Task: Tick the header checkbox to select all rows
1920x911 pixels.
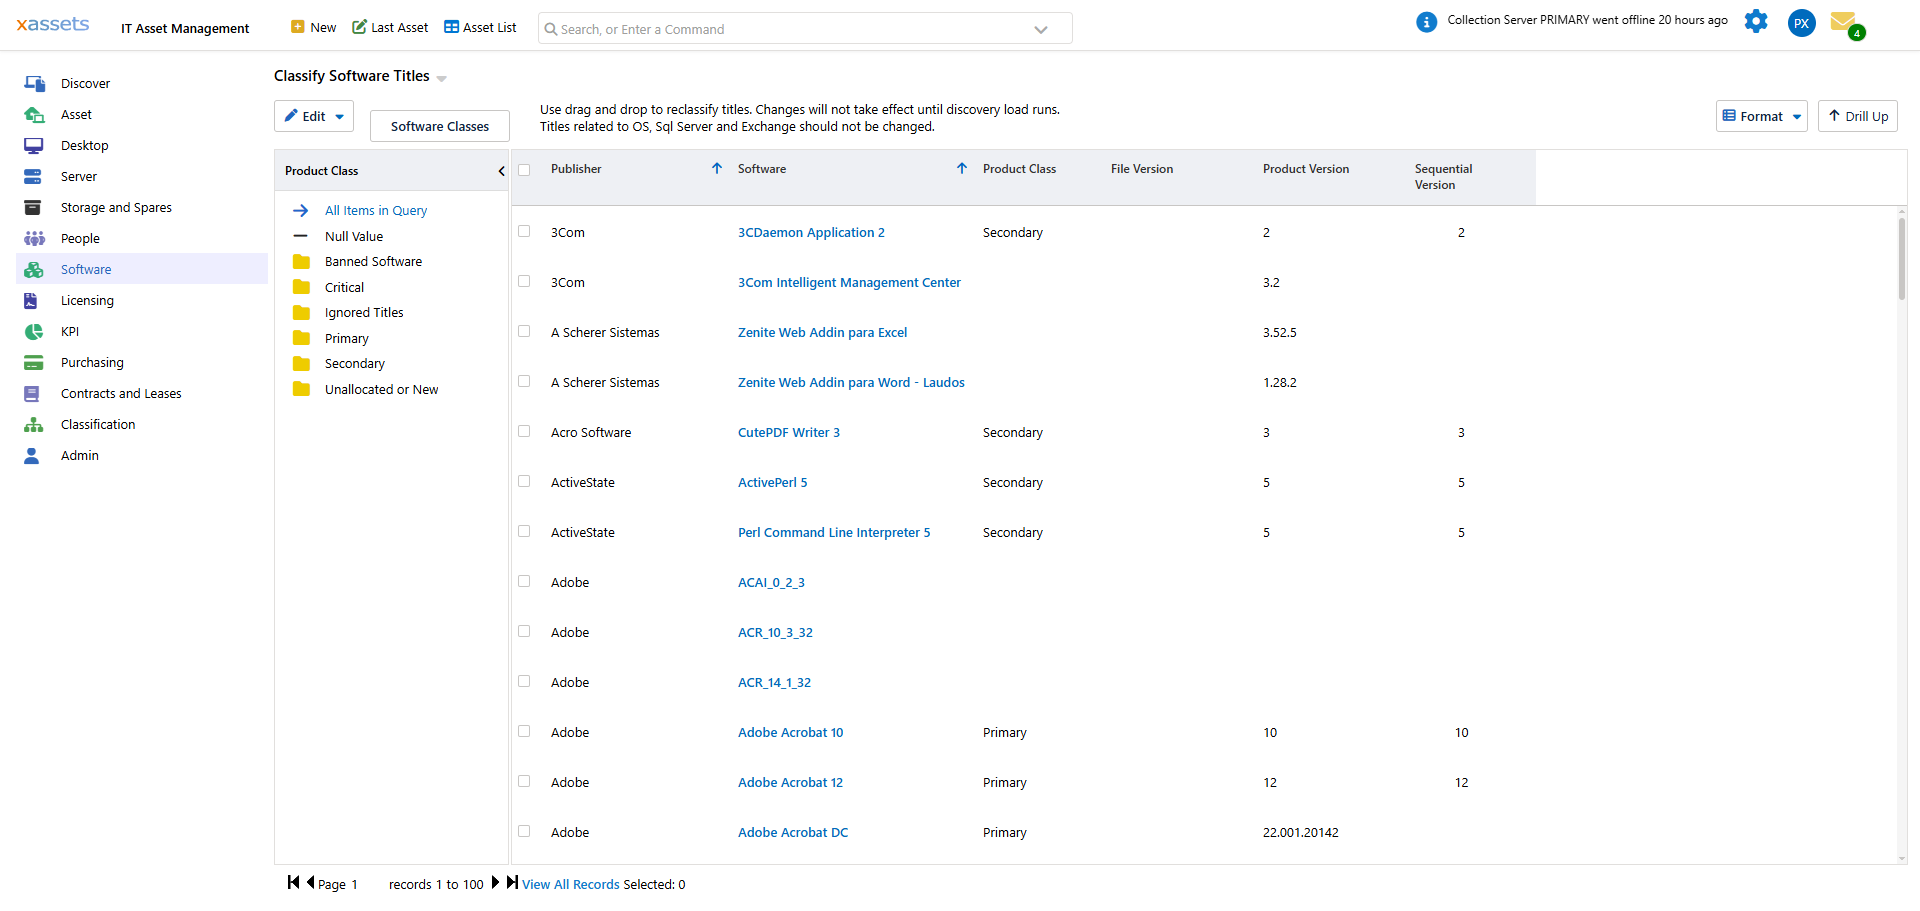Action: pos(525,169)
